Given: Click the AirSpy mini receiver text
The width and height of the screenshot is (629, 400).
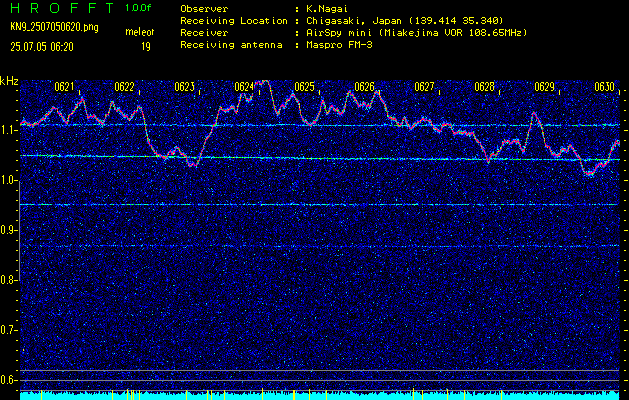Looking at the screenshot, I should click(x=416, y=33).
